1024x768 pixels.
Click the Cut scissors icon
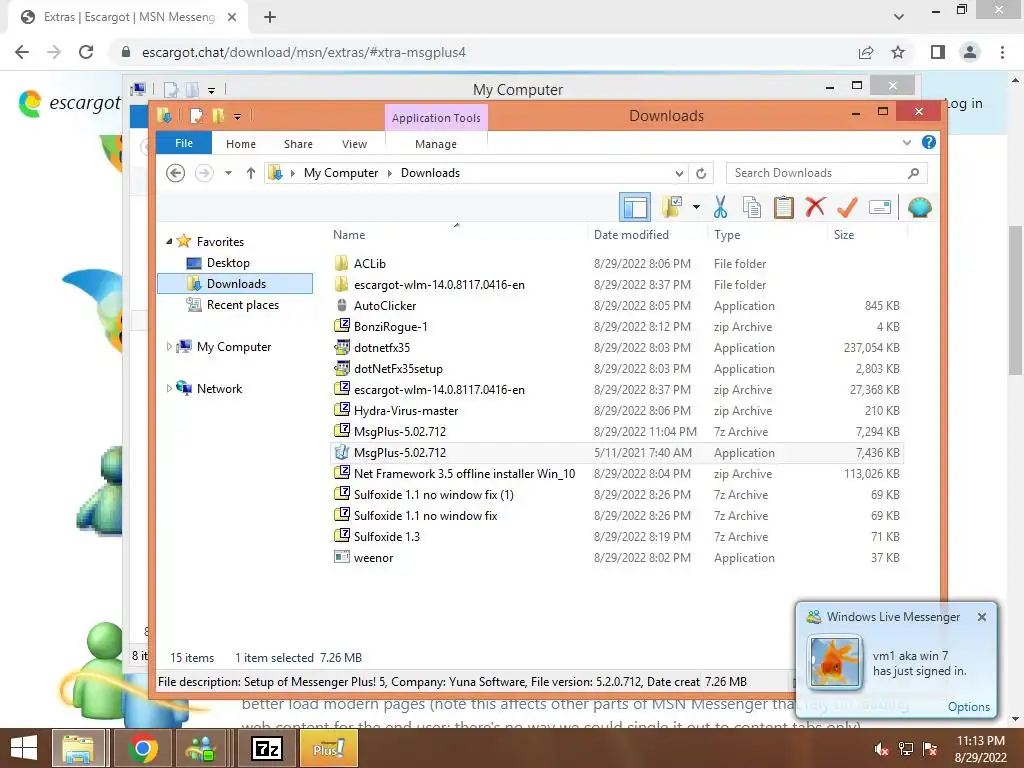pyautogui.click(x=720, y=208)
